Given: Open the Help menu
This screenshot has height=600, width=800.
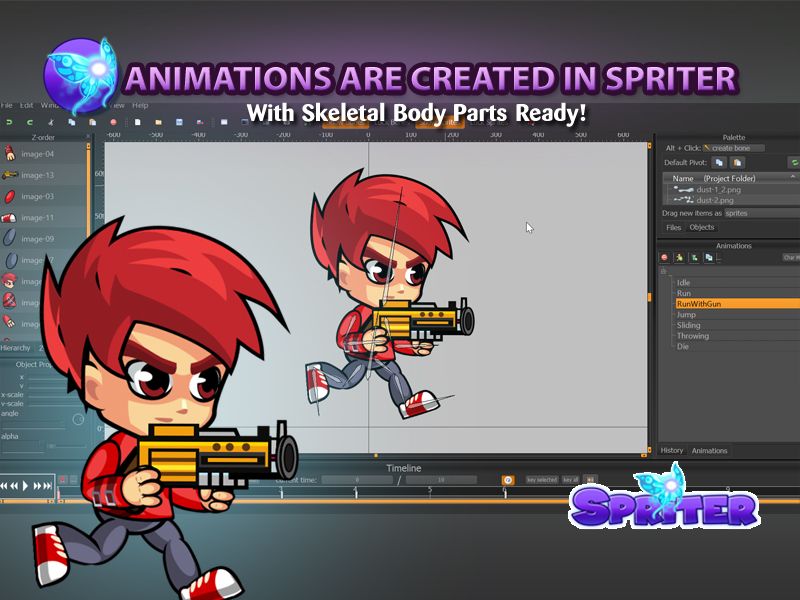Looking at the screenshot, I should (140, 105).
